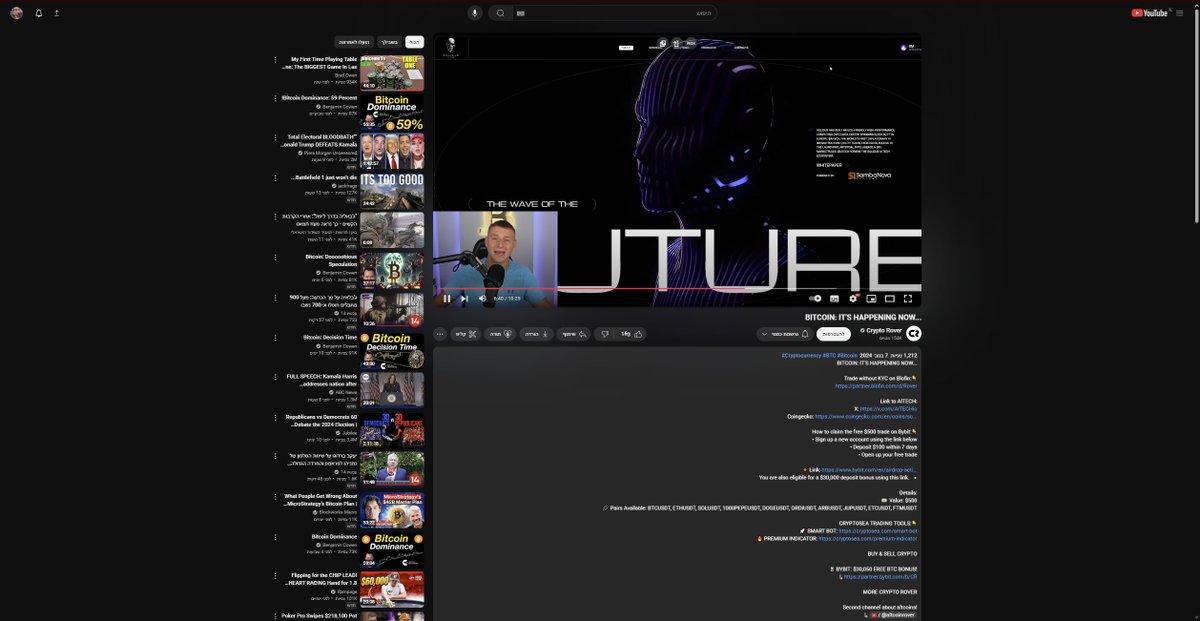1200x621 pixels.
Task: Click the #Cryptocurrency hashtag in description
Action: tap(802, 355)
